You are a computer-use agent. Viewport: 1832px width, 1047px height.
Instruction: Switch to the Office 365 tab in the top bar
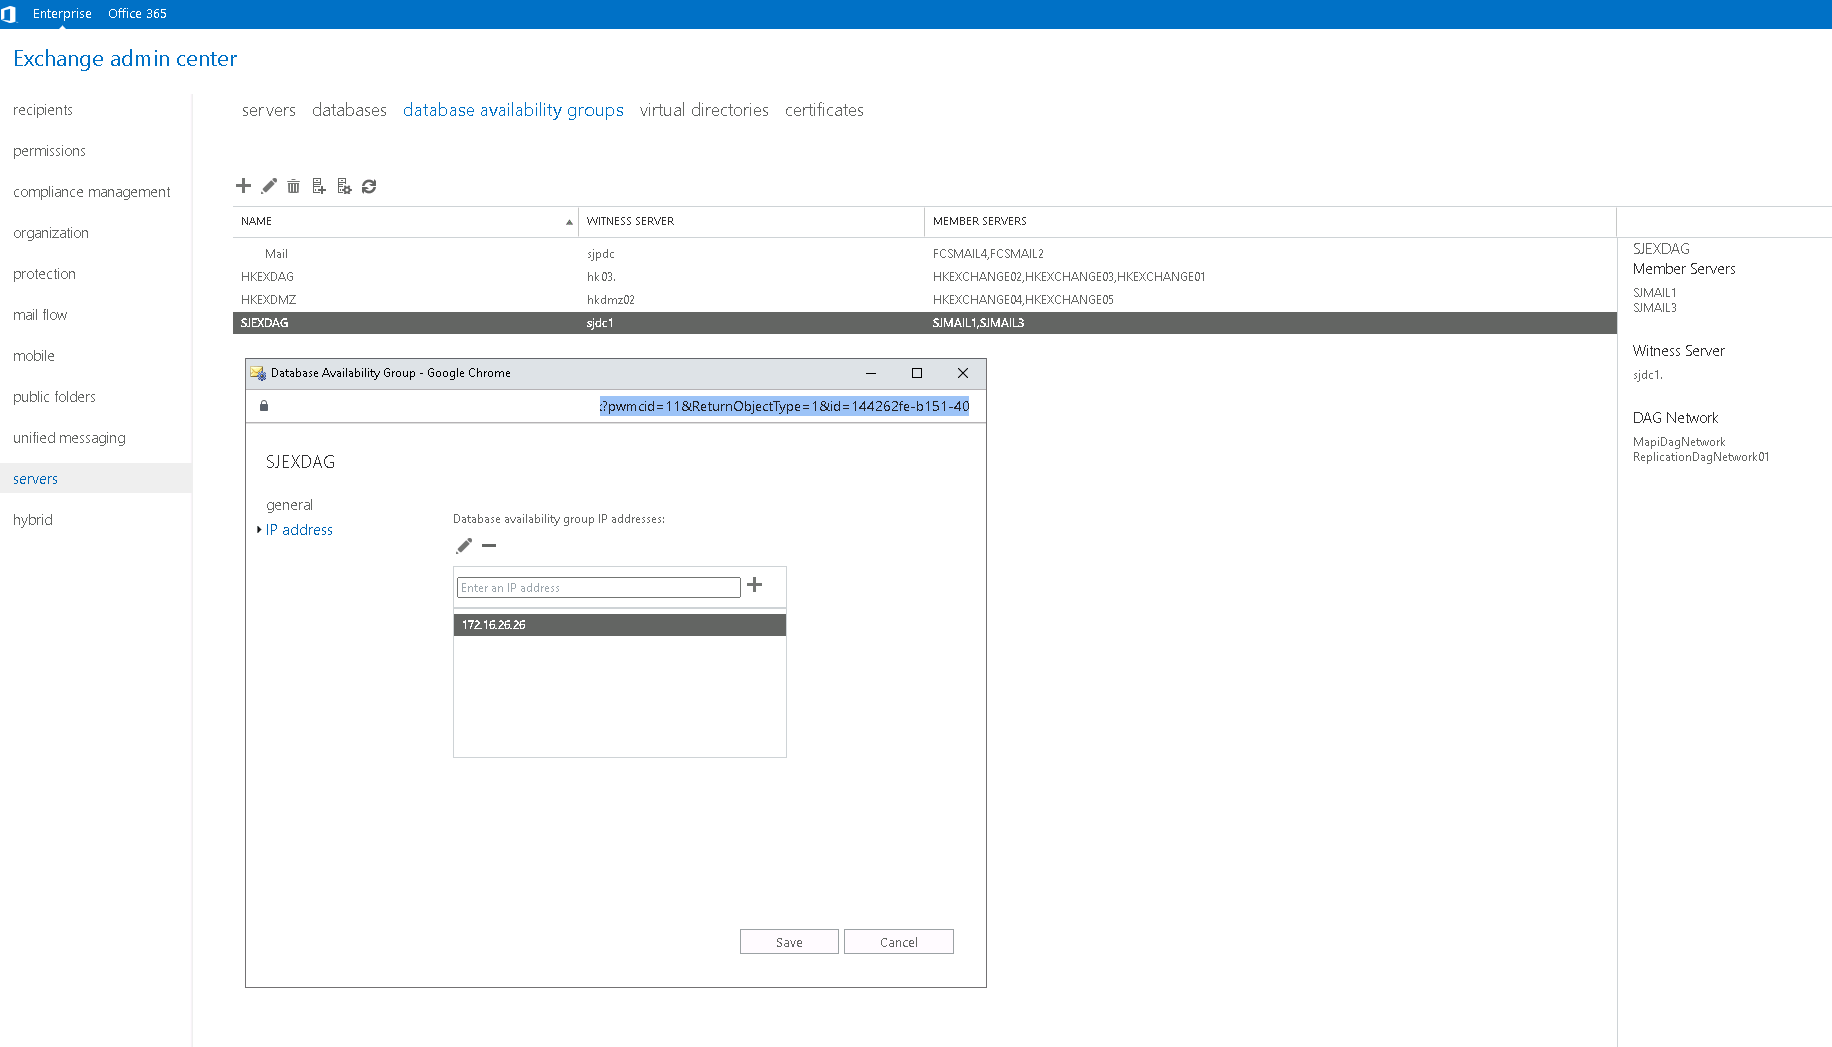[137, 14]
